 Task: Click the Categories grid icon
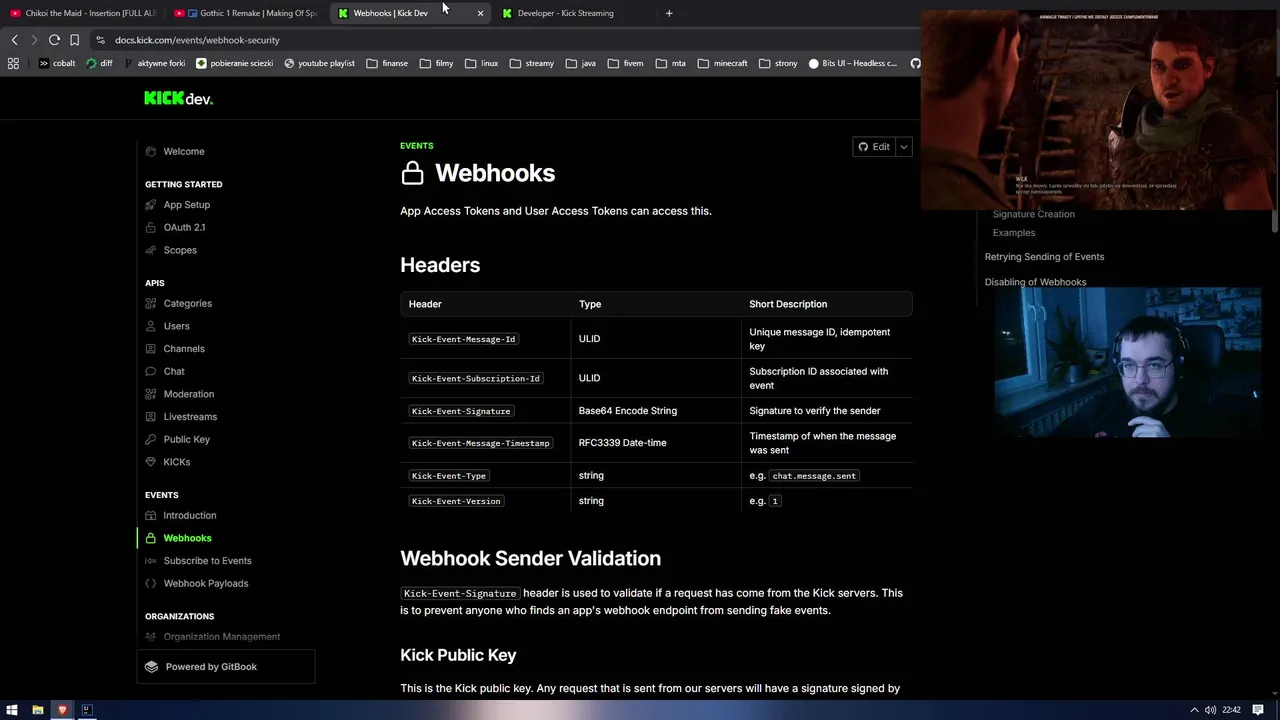(151, 304)
